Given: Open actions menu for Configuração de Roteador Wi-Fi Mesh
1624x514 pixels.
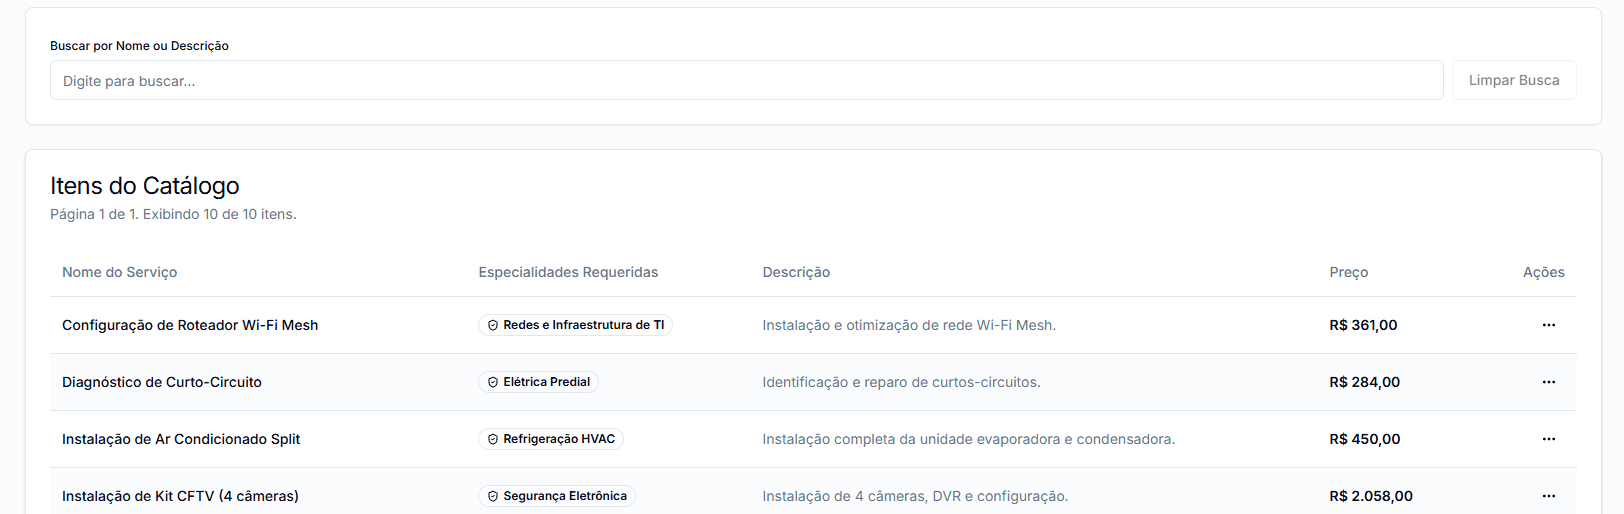Looking at the screenshot, I should click(x=1548, y=325).
